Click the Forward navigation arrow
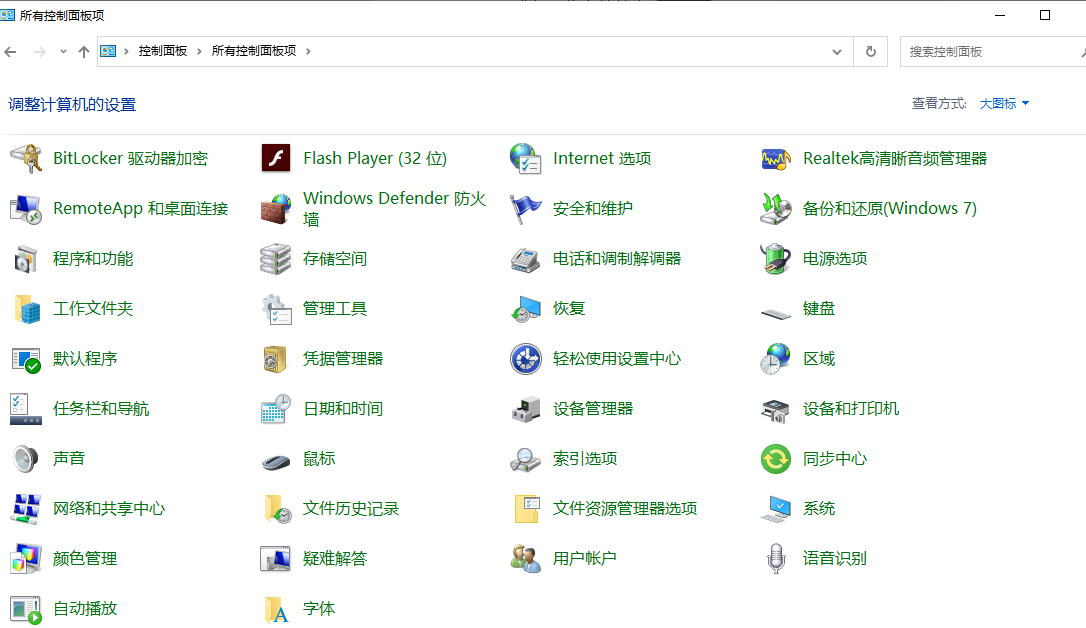The image size is (1086, 628). point(39,52)
